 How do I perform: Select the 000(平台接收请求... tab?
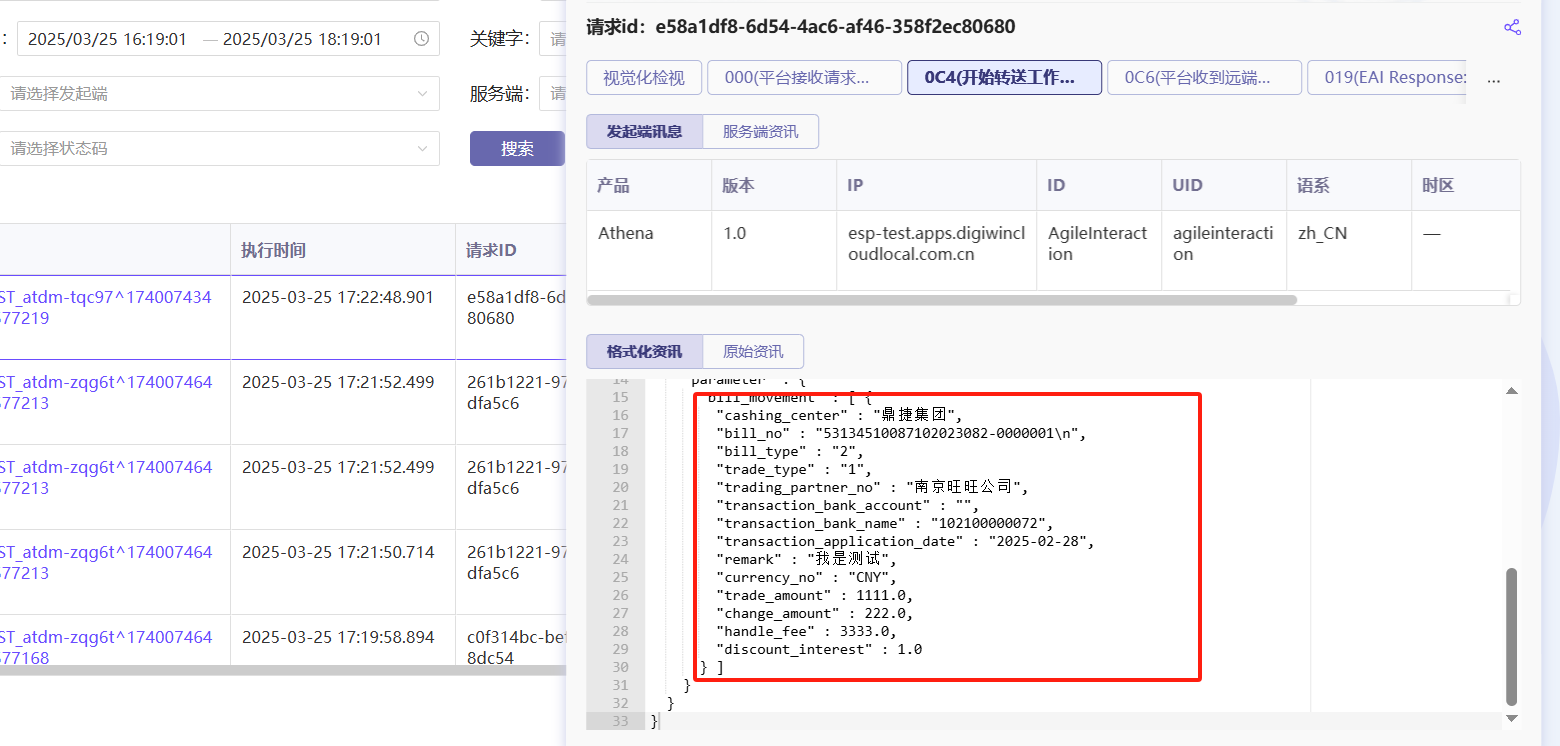tap(804, 78)
